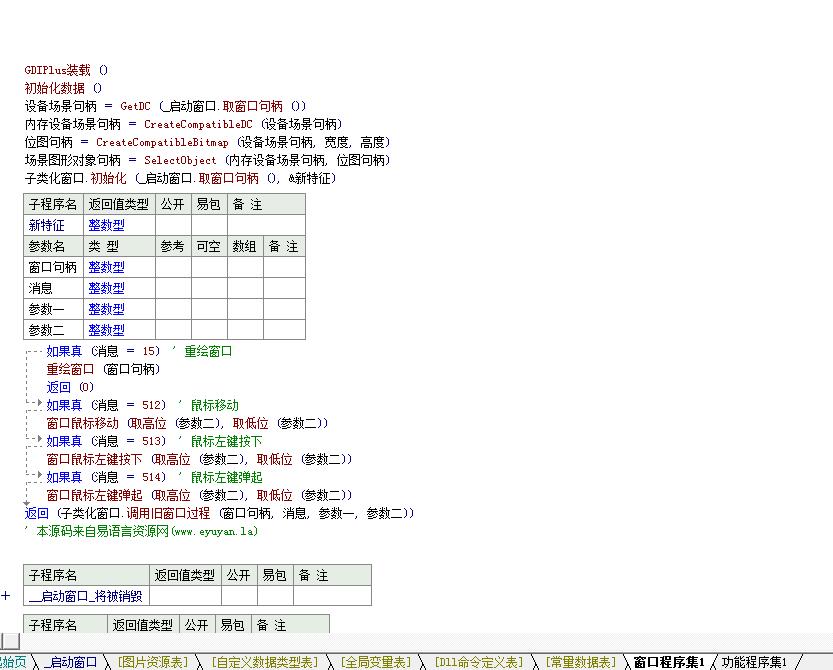Image resolution: width=833 pixels, height=670 pixels.
Task: Click the 整数型 type of 消息 parameter
Action: (x=120, y=288)
